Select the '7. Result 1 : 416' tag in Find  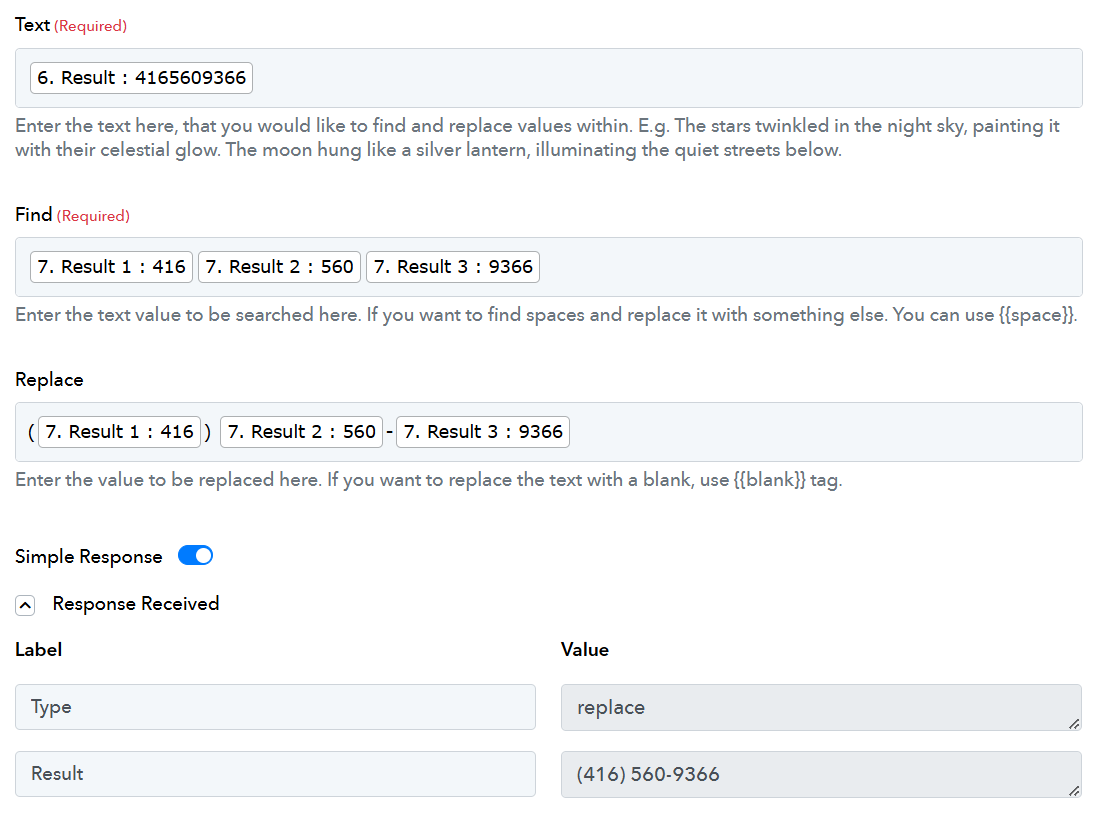tap(111, 267)
